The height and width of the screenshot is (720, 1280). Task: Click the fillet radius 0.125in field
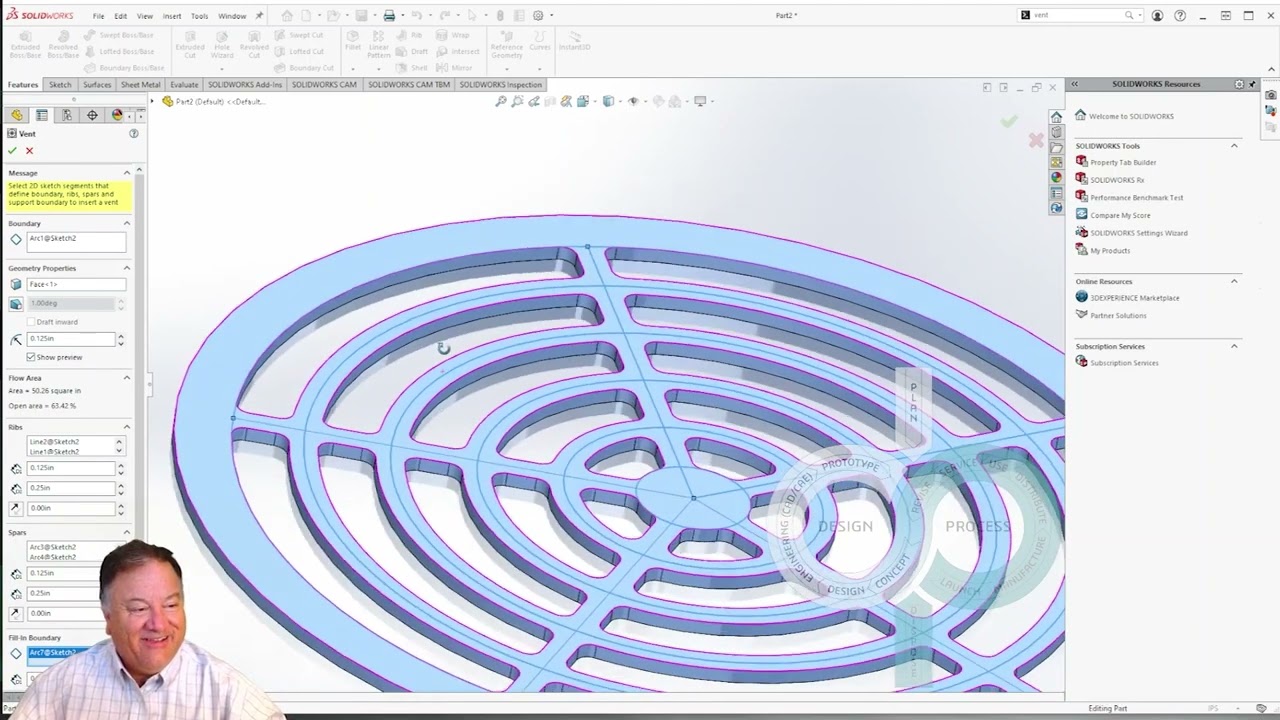(71, 339)
